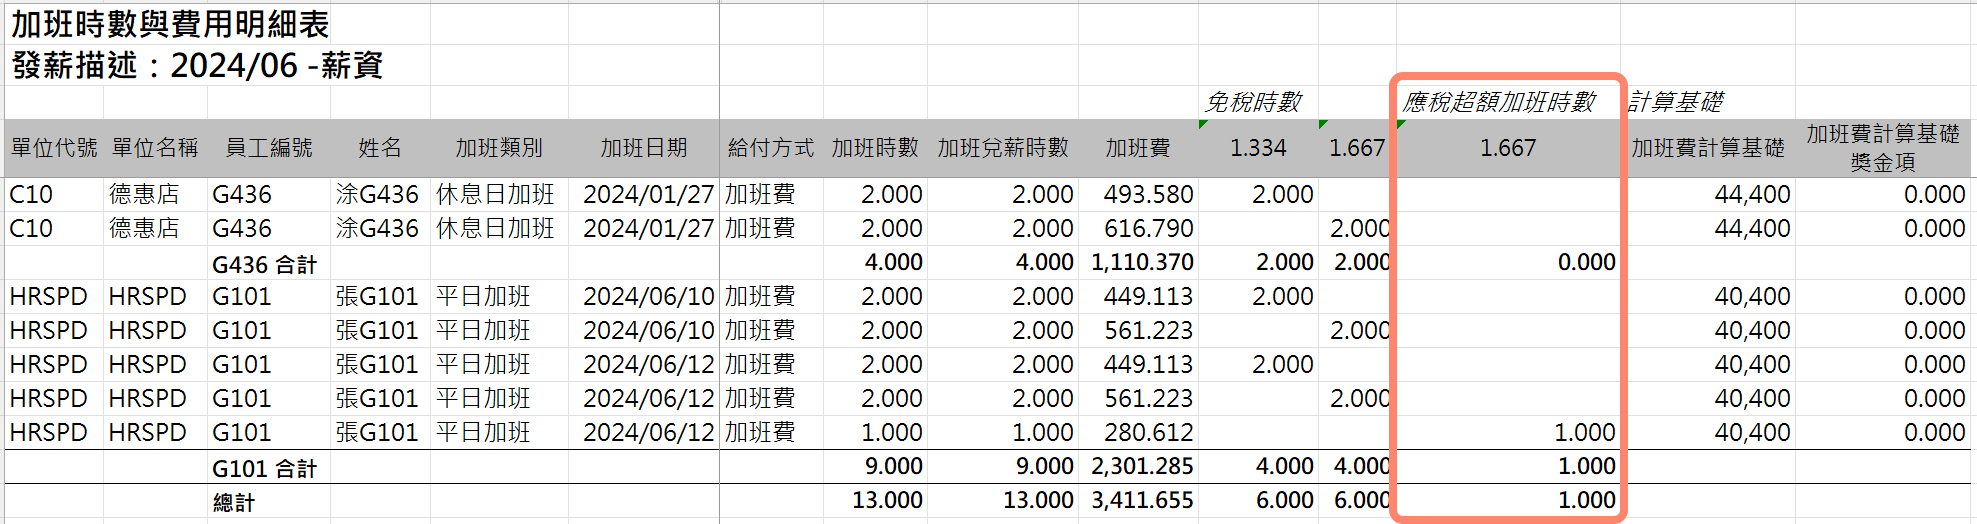The image size is (1977, 524).
Task: Click the 員工編號 column header
Action: coord(268,148)
